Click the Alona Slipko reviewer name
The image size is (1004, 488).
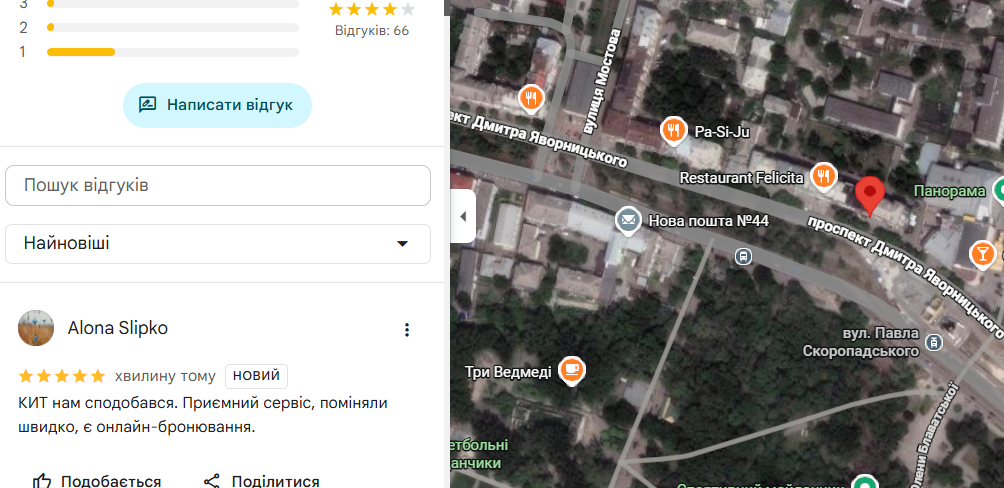tap(118, 329)
